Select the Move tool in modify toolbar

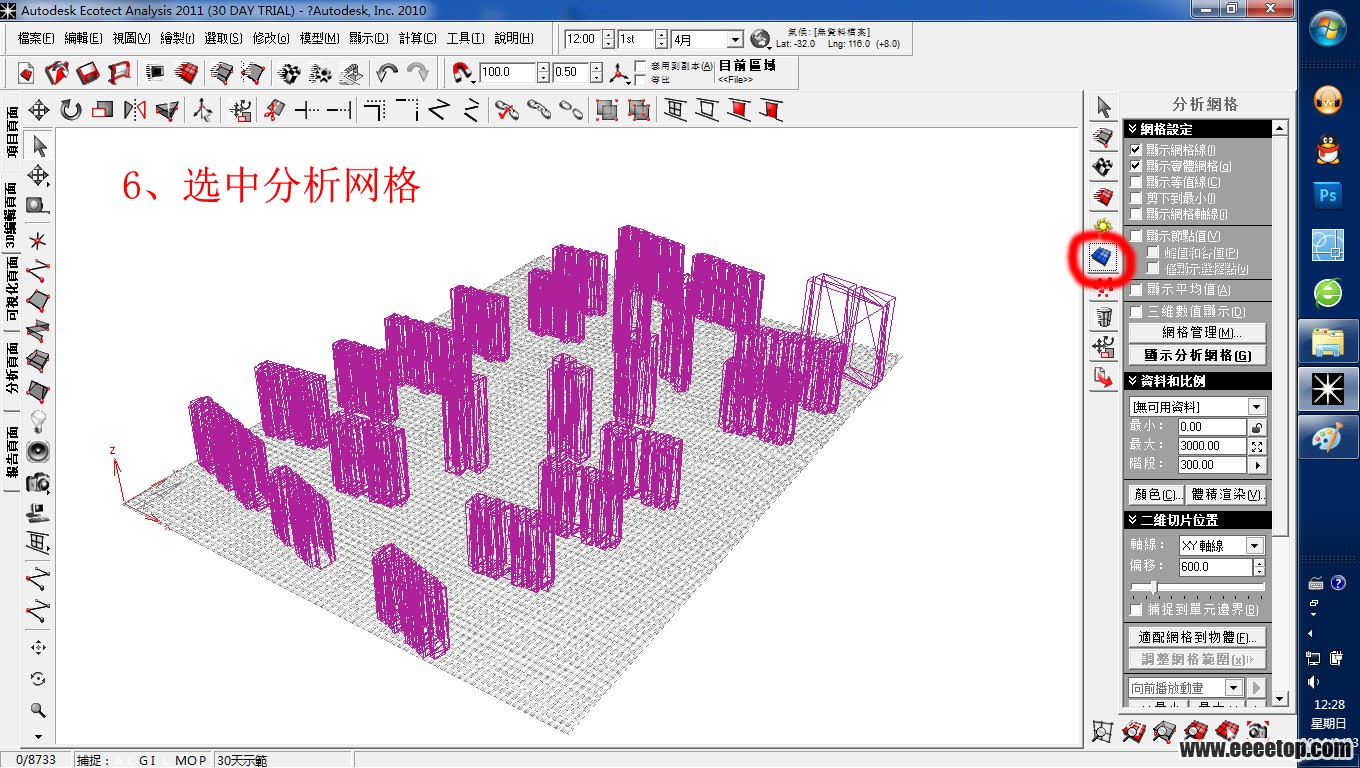click(x=39, y=110)
